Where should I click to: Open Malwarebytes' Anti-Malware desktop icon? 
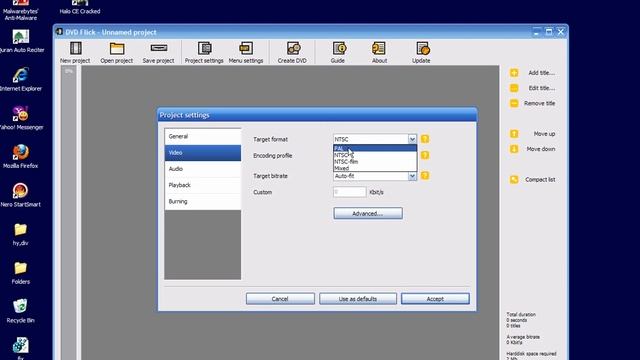pyautogui.click(x=20, y=3)
